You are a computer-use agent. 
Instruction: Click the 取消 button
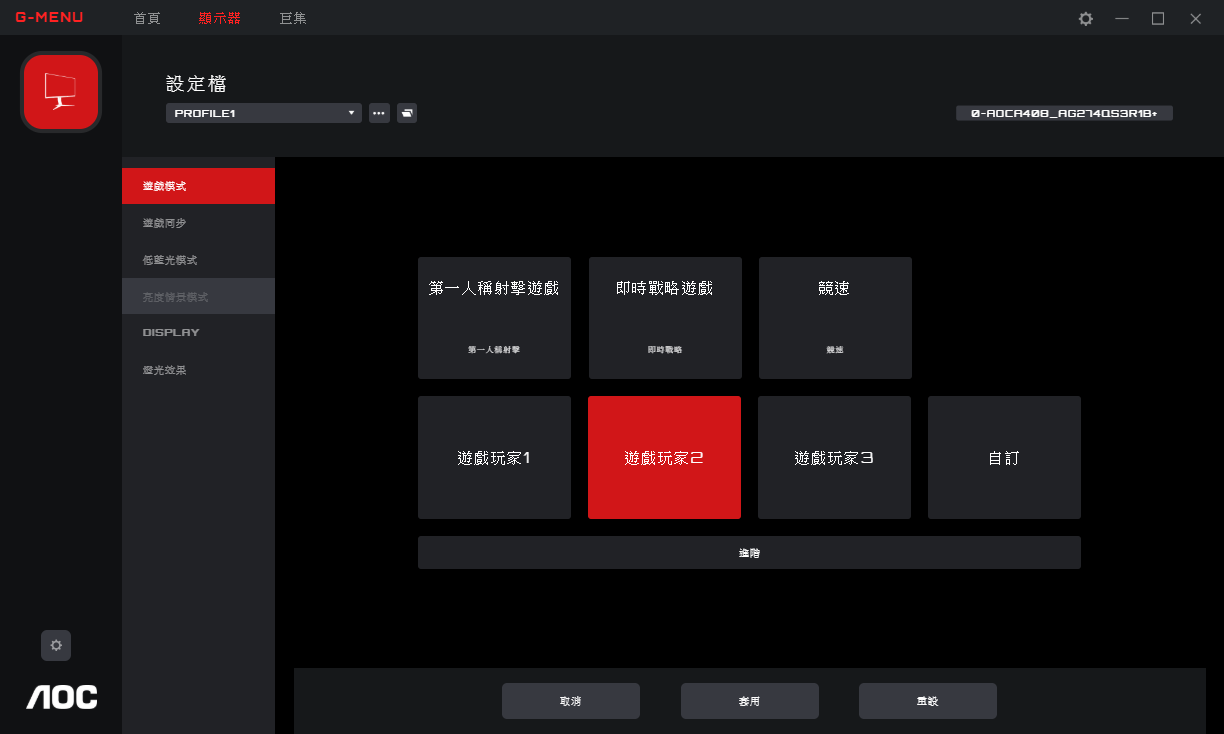[571, 701]
